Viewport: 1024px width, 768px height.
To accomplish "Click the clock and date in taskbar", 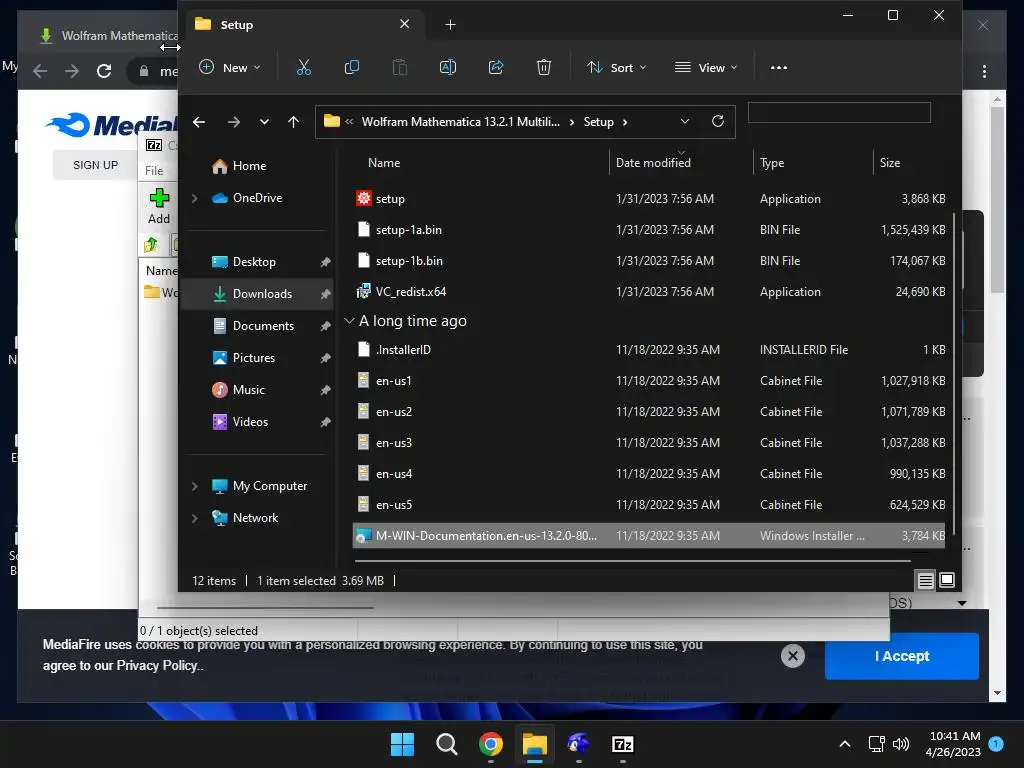I will 953,744.
